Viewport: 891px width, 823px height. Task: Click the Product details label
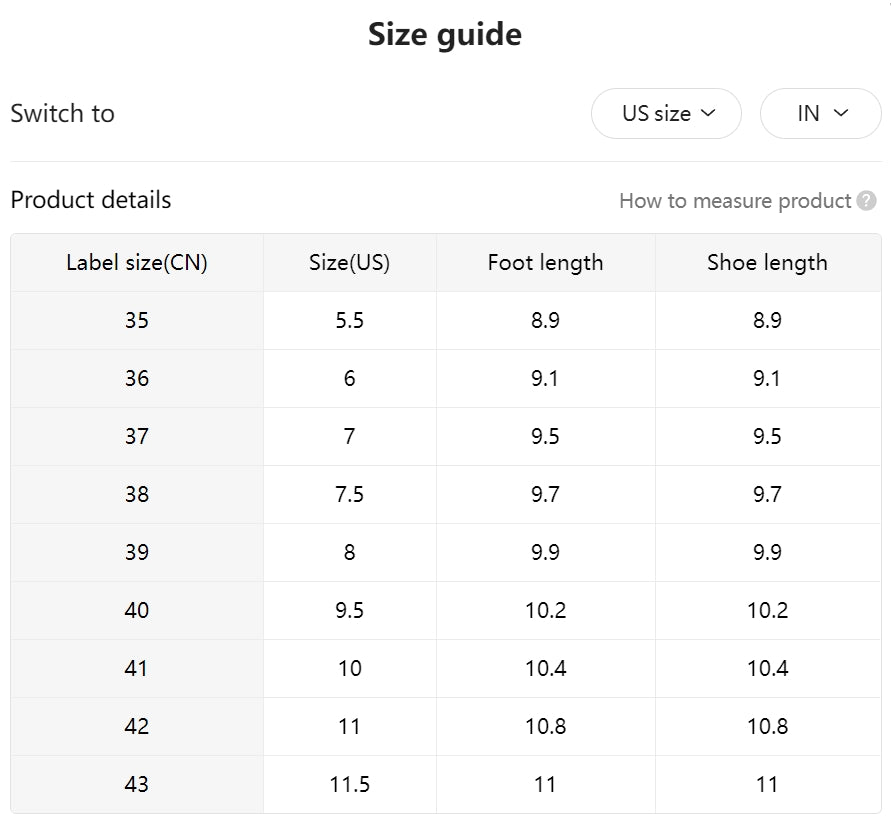point(91,200)
